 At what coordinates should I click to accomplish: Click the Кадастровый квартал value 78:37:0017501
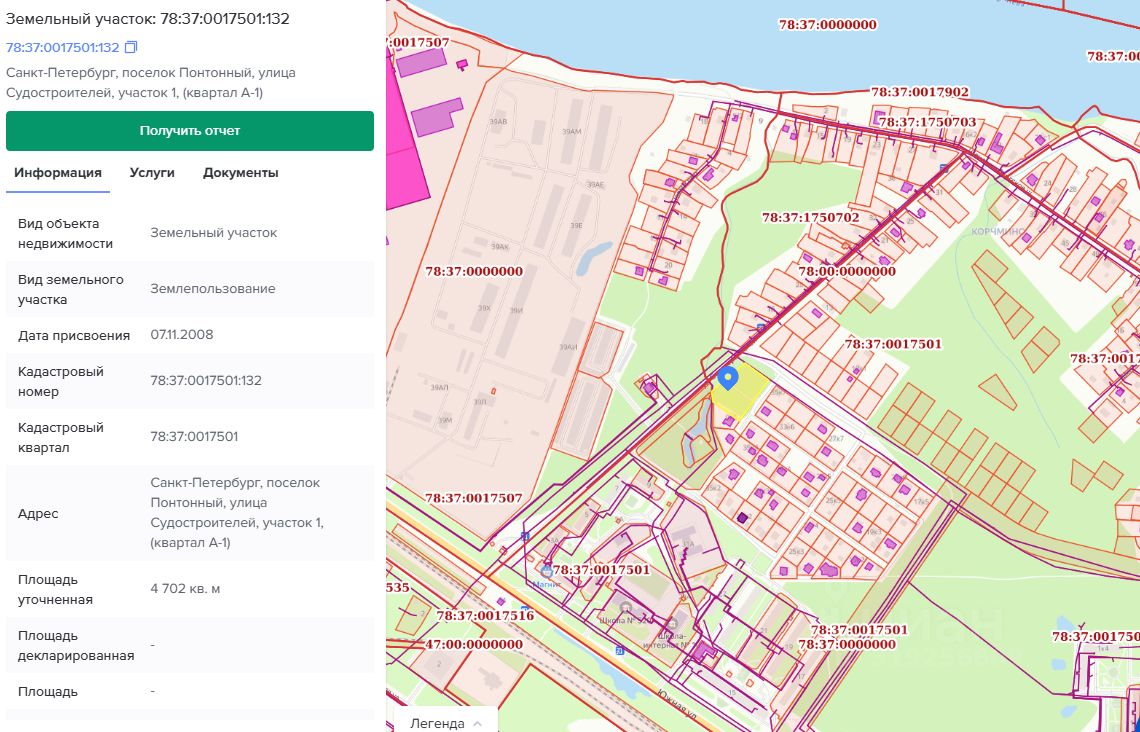click(194, 437)
